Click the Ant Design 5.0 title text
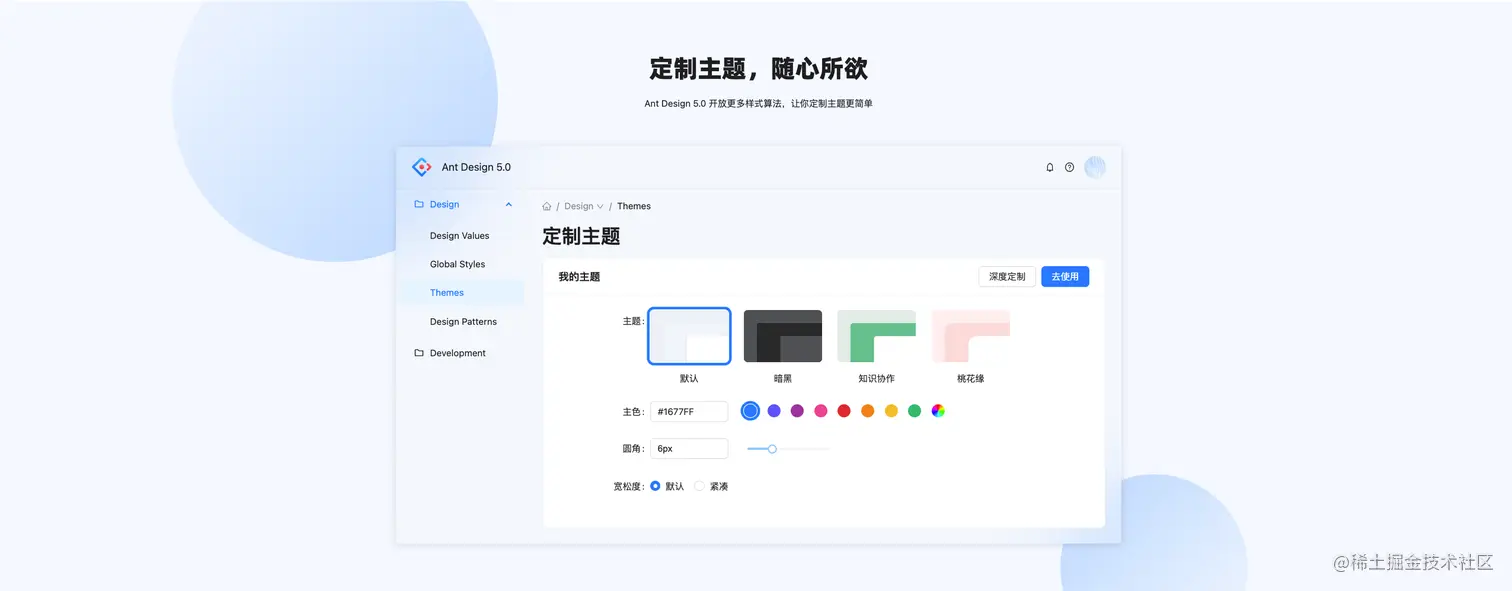 coord(476,167)
